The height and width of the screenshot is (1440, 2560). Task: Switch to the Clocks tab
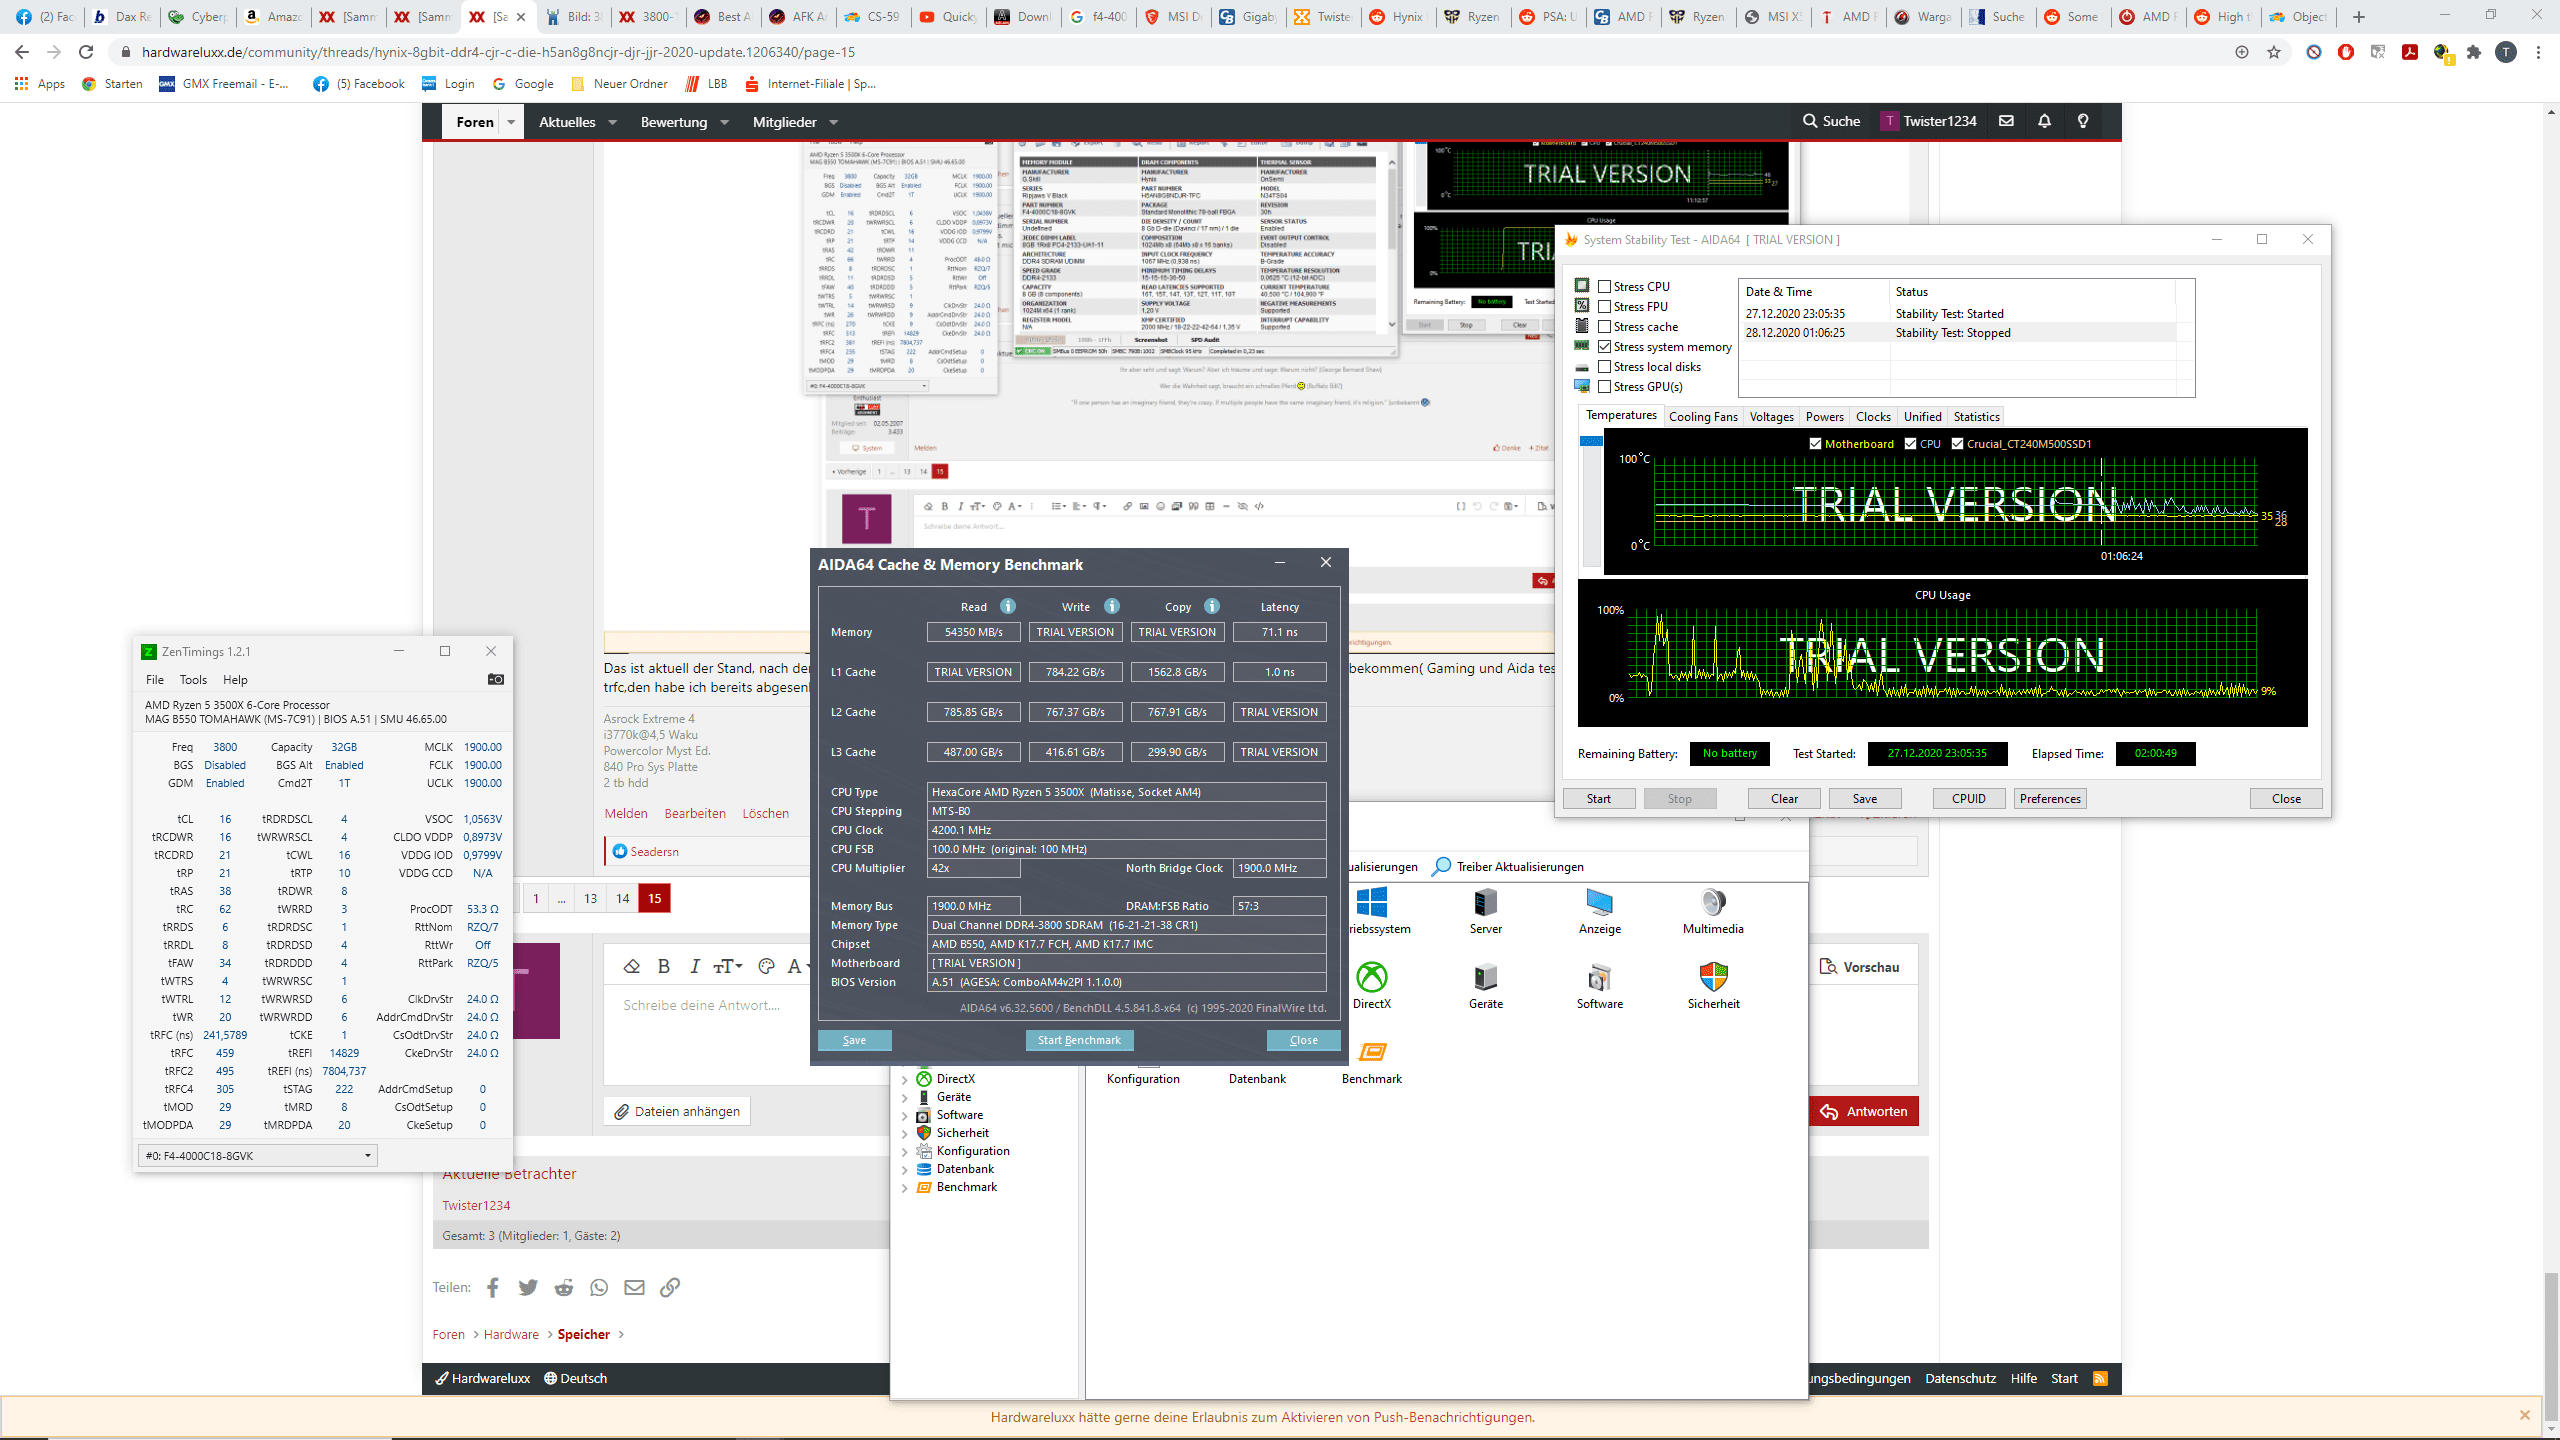pos(1873,417)
